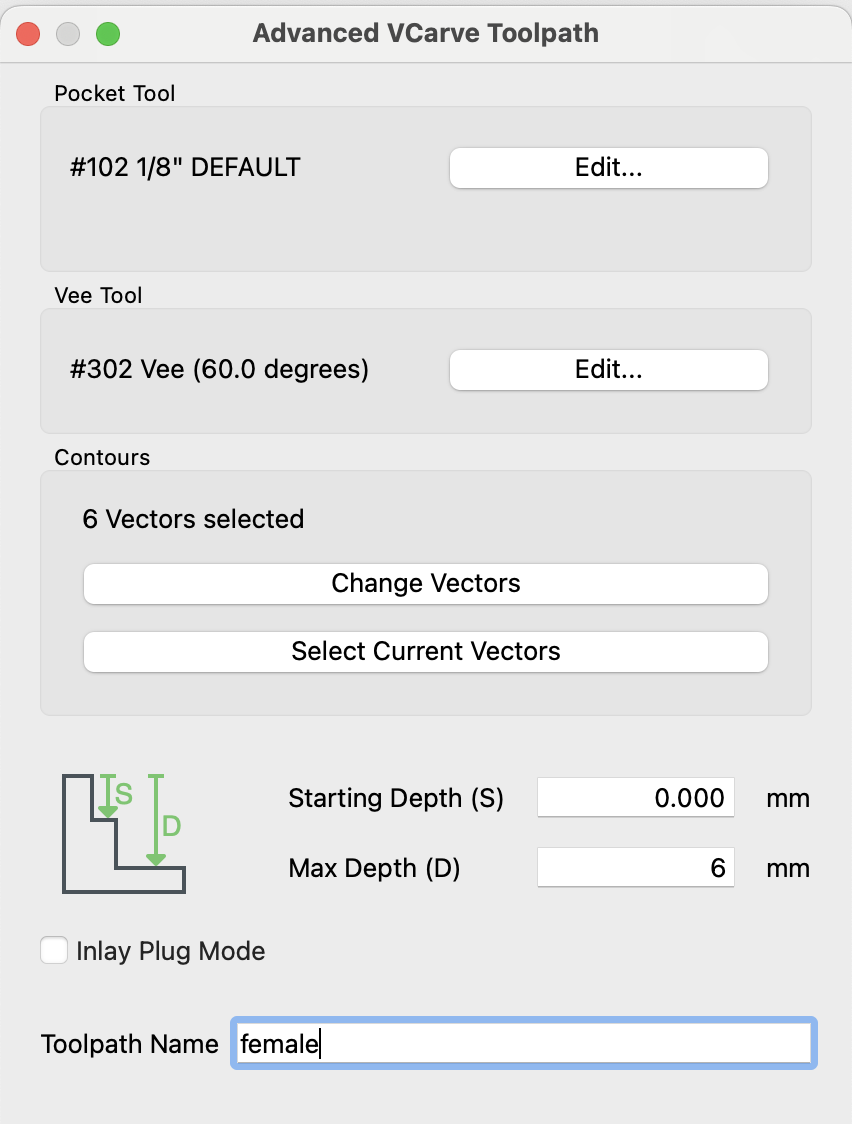Screen dimensions: 852x1124
Task: Close the Advanced VCarve Toolpath window
Action: point(28,33)
